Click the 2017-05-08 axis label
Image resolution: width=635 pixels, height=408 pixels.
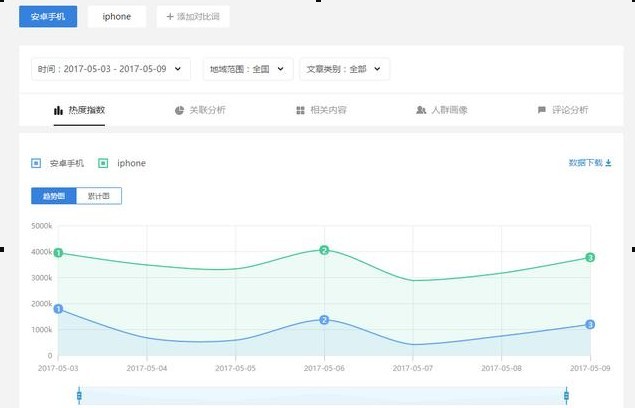[501, 368]
